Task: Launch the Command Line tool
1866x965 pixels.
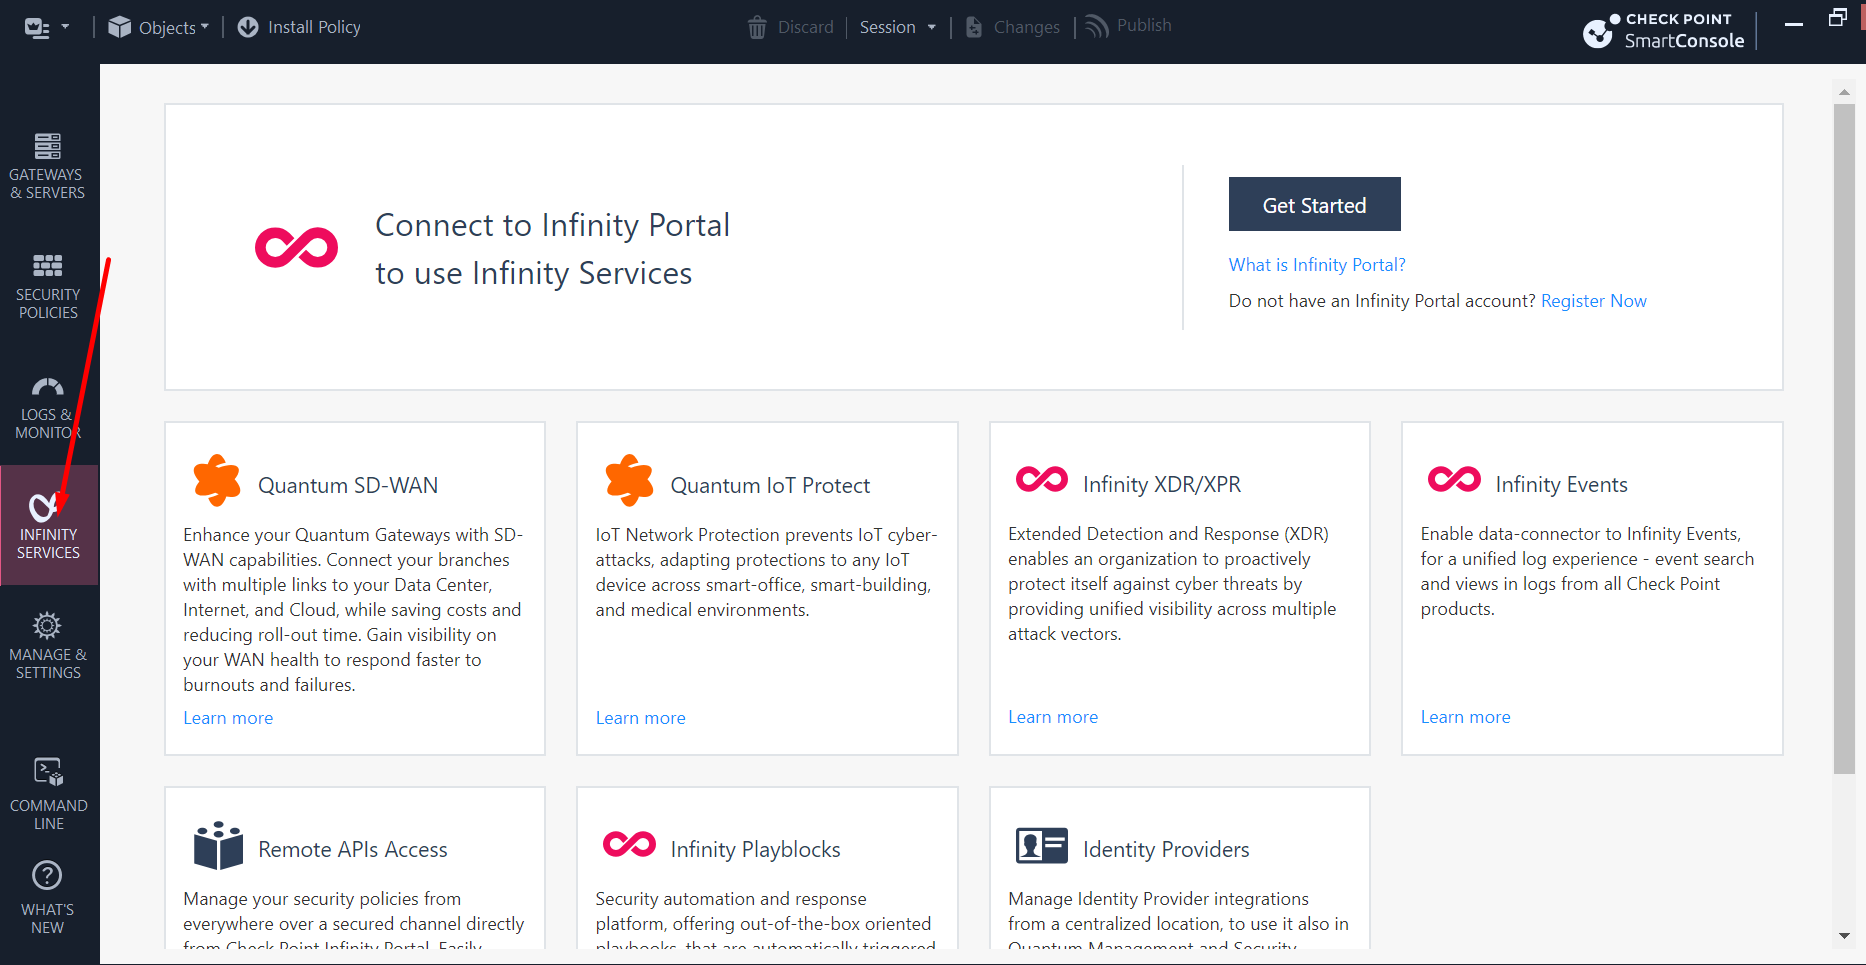Action: coord(48,794)
